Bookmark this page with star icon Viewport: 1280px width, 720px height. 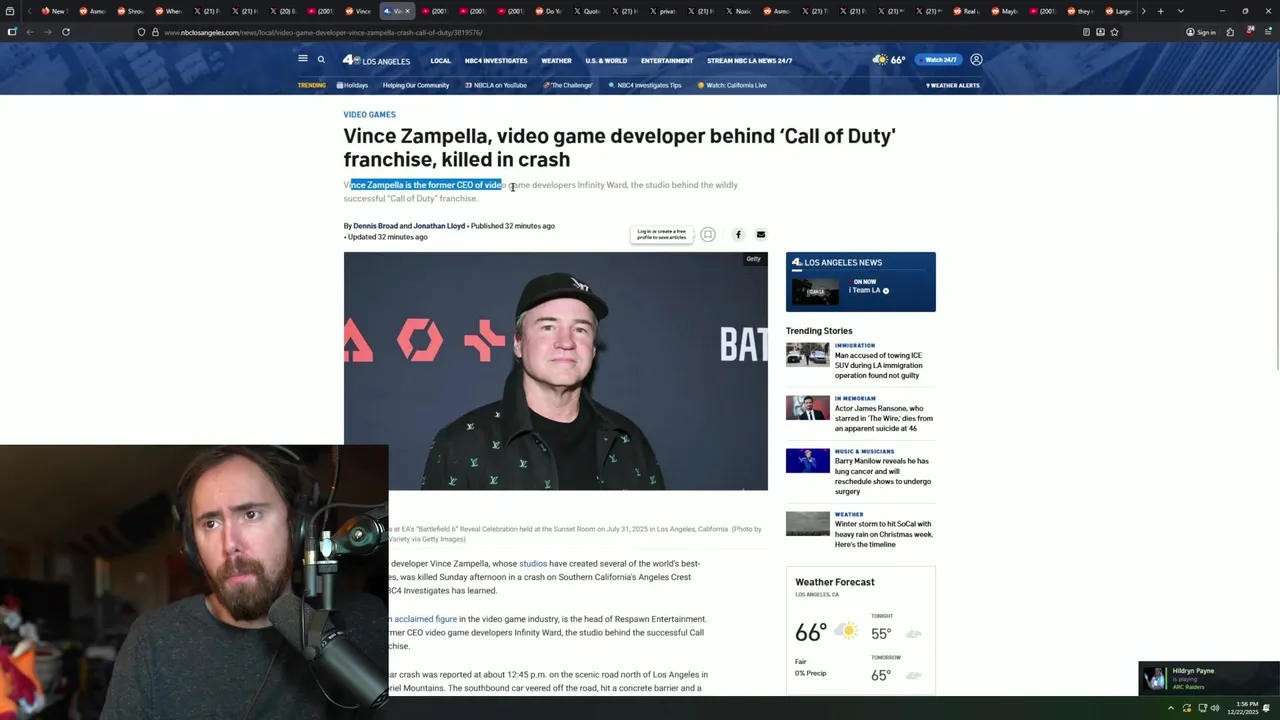(x=1114, y=32)
